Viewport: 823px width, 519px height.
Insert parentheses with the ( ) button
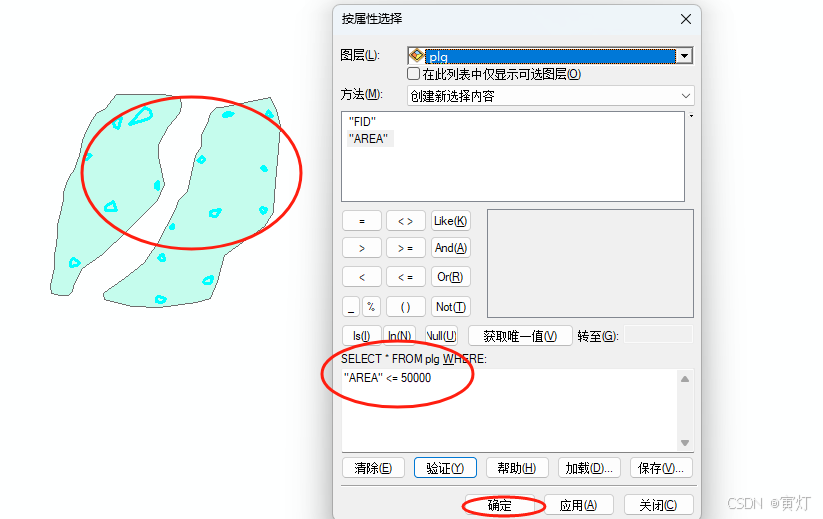click(405, 306)
